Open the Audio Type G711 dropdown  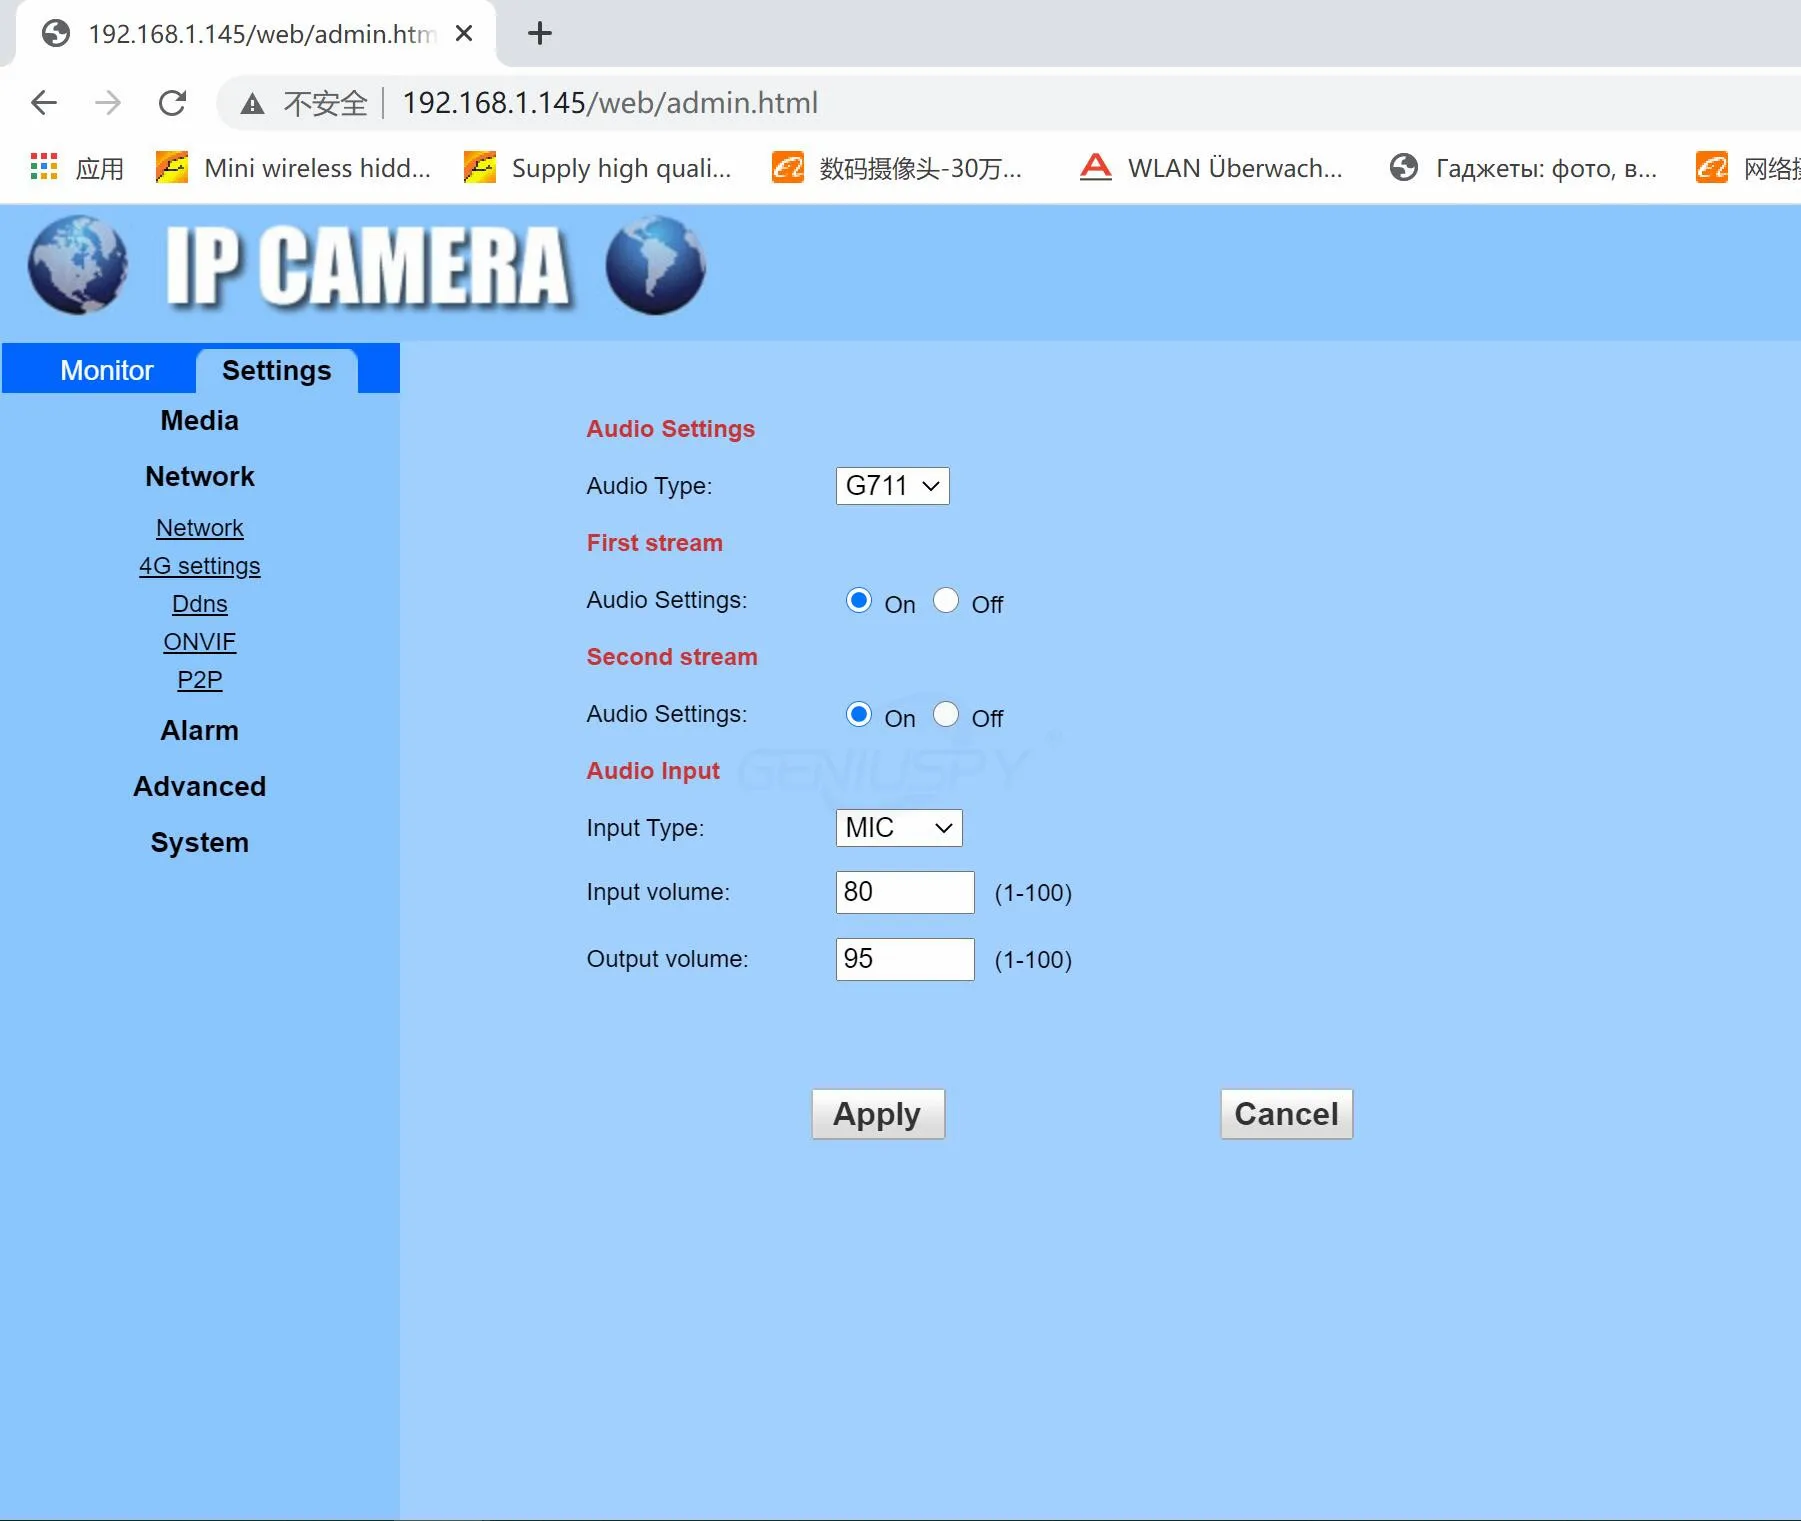(892, 487)
